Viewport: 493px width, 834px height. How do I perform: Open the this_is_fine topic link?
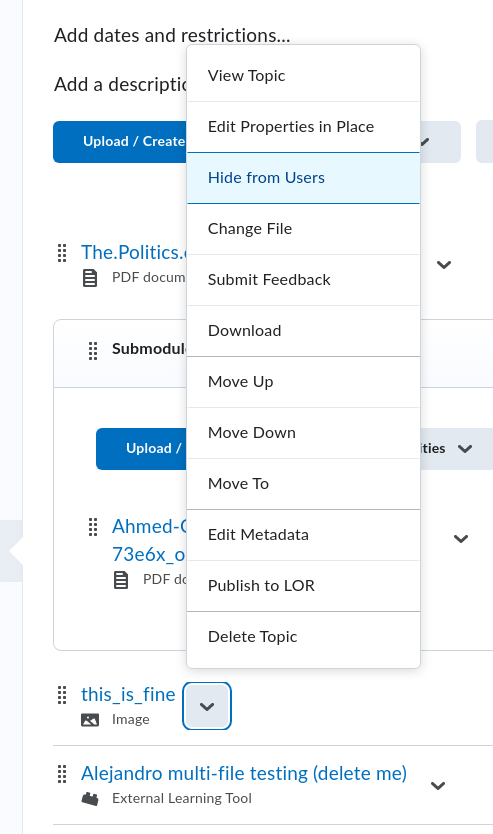[x=128, y=695]
